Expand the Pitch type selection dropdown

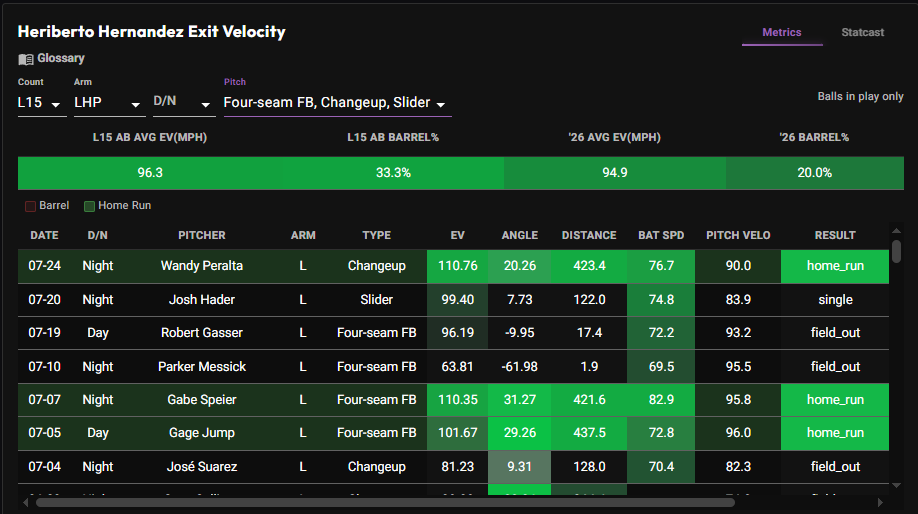(x=337, y=103)
